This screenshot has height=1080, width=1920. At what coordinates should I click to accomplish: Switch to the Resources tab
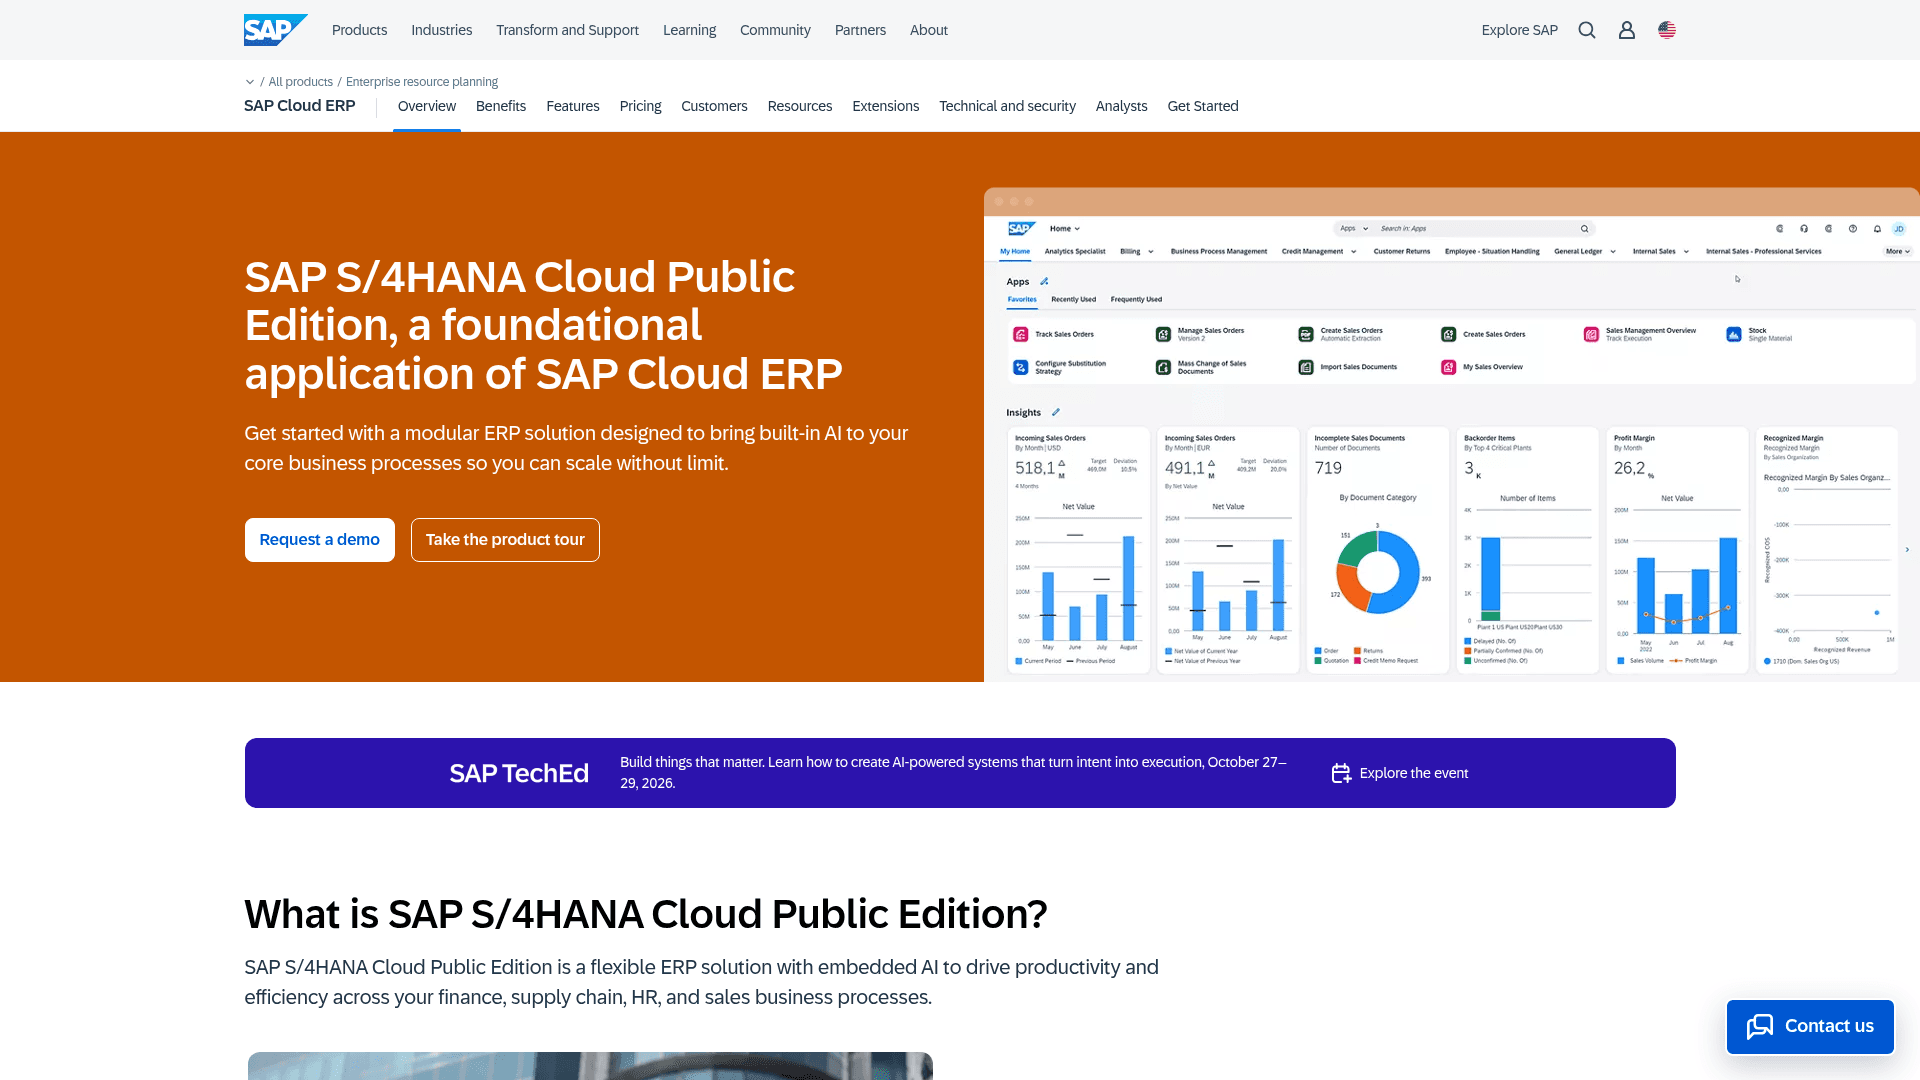click(x=800, y=106)
